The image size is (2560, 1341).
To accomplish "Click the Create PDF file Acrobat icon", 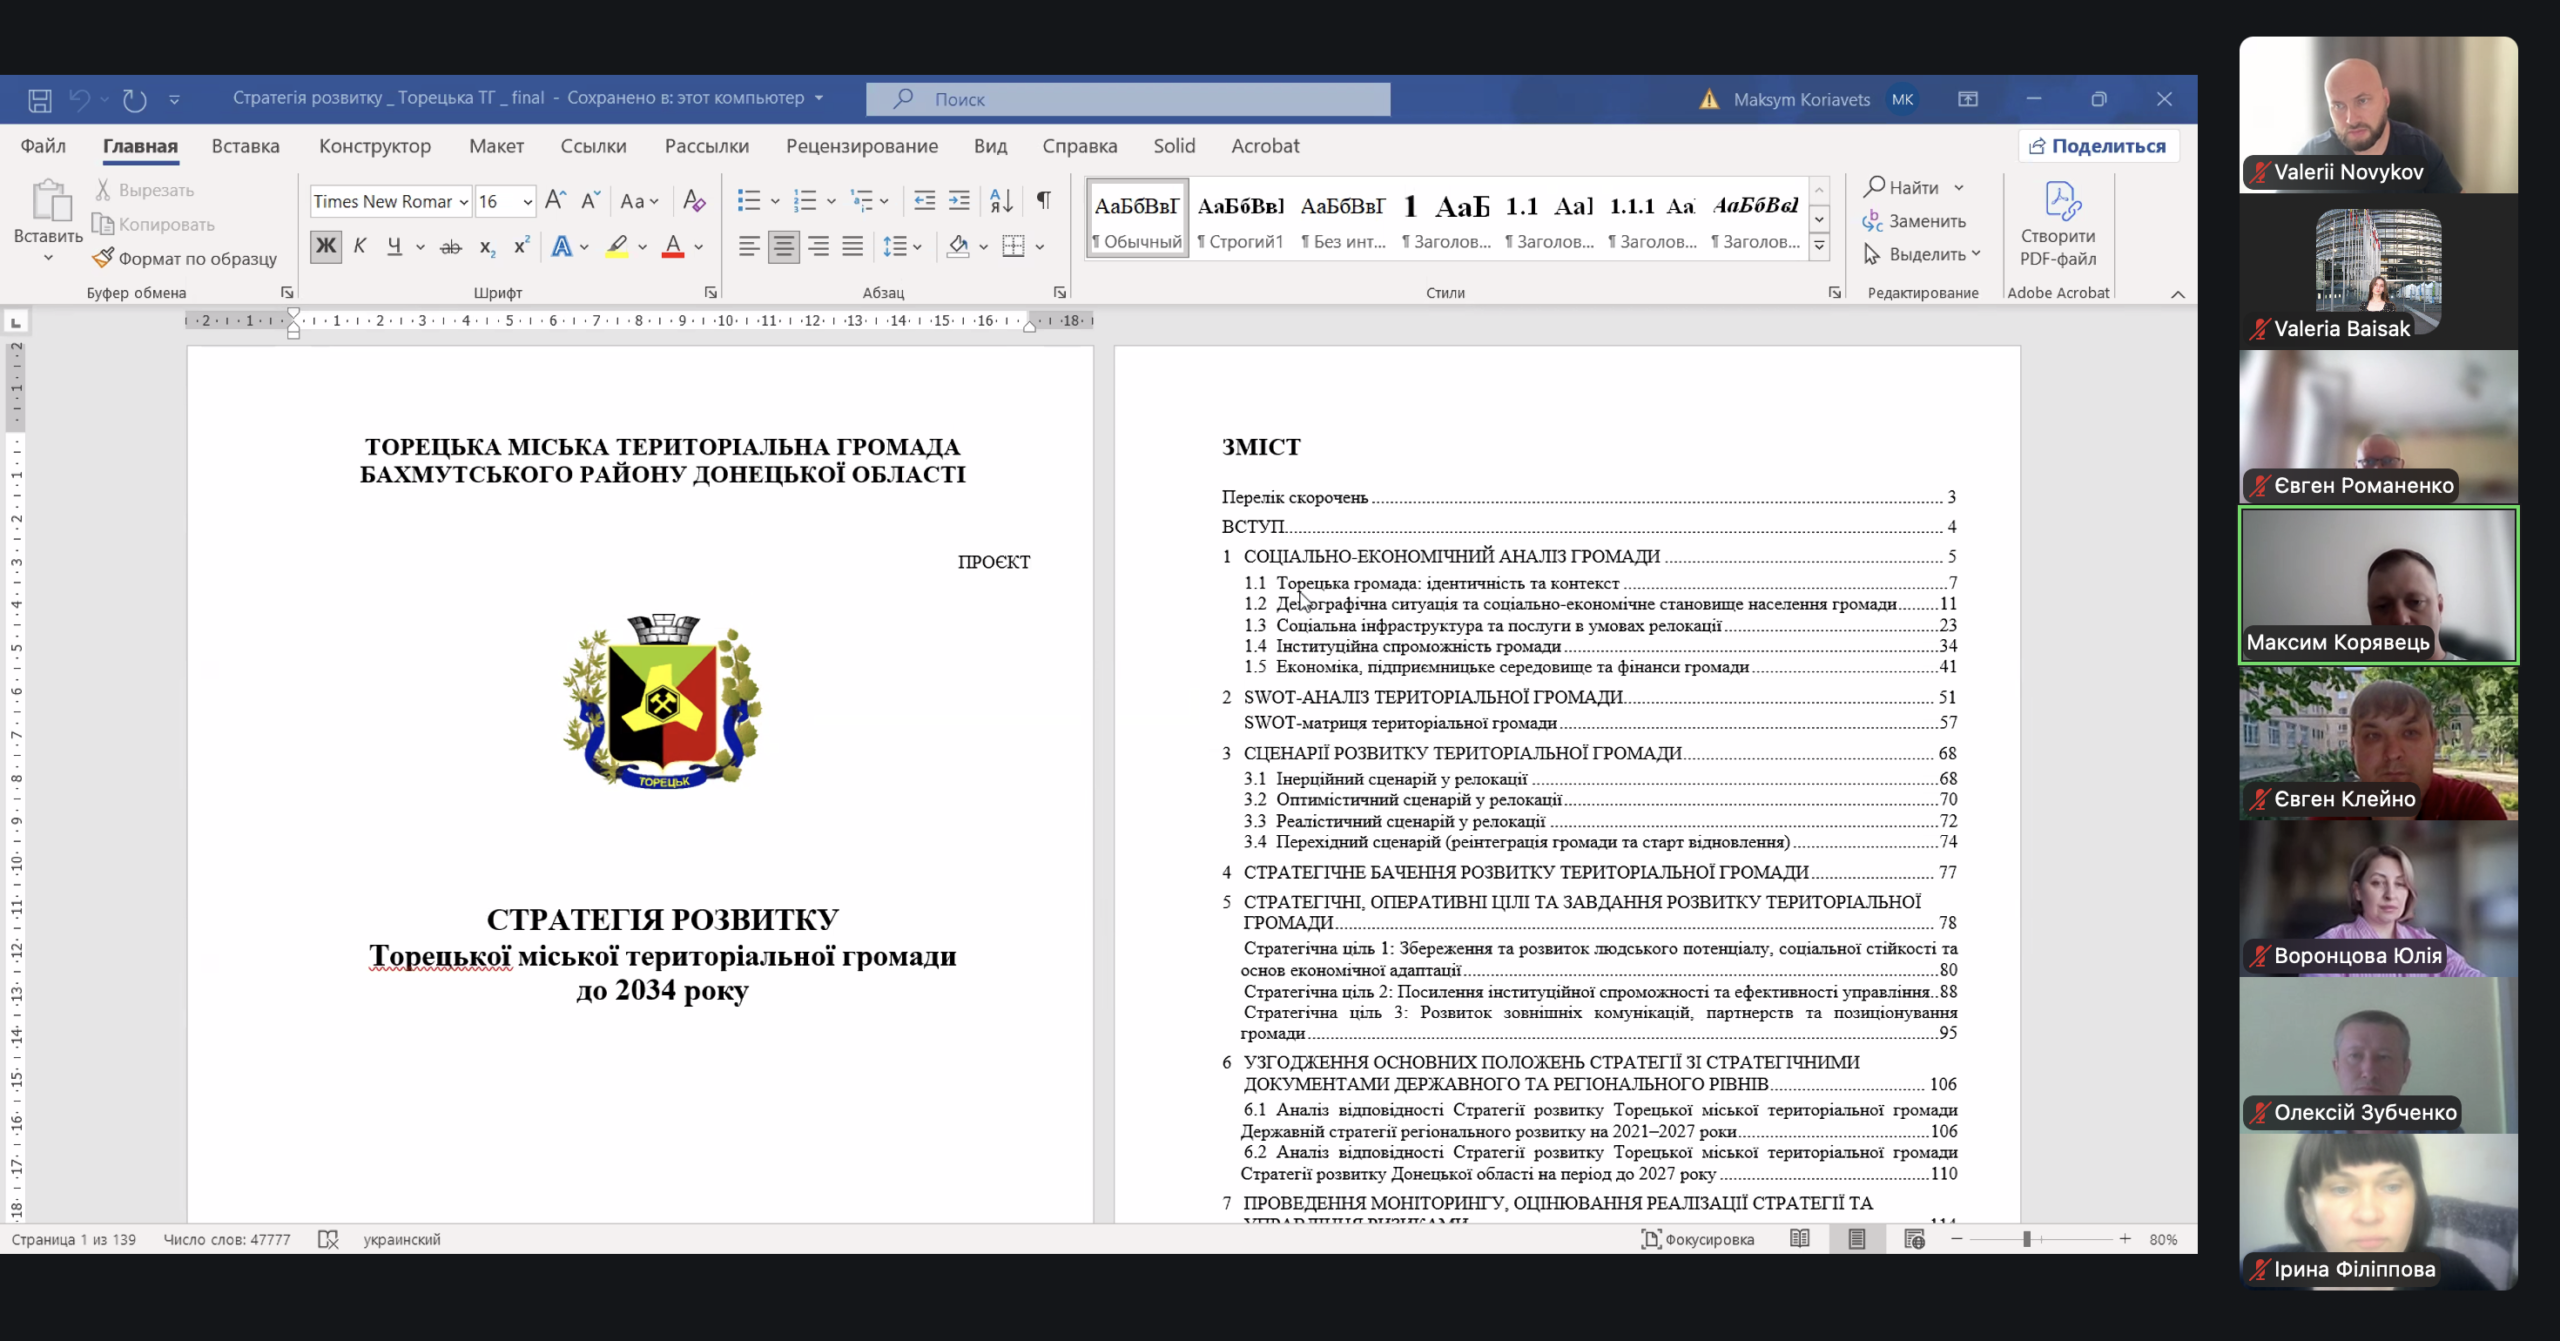I will coord(2058,224).
